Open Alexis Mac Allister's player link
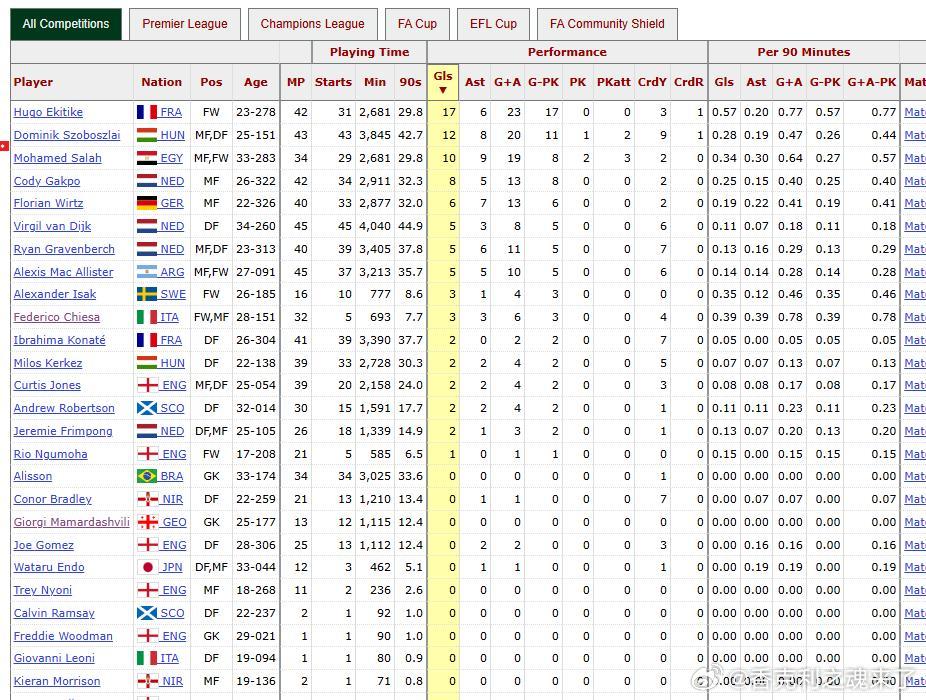926x700 pixels. coord(64,272)
